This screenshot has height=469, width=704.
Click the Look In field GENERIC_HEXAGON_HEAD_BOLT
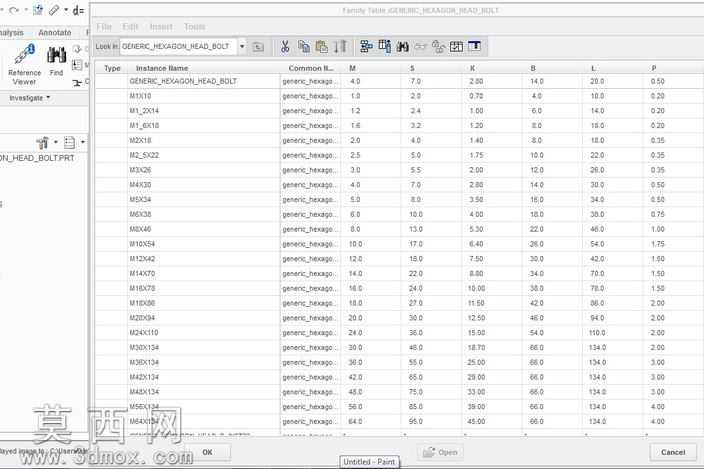pyautogui.click(x=179, y=46)
